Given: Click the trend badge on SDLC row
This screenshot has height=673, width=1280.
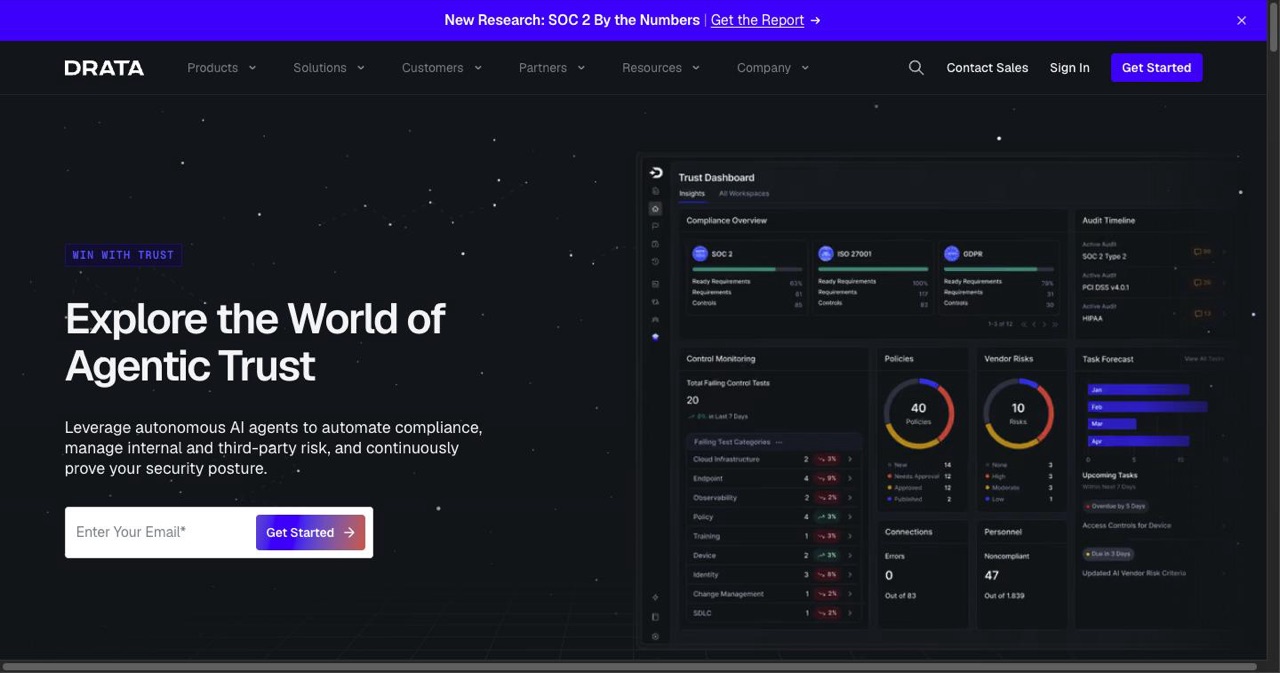Looking at the screenshot, I should tap(826, 613).
